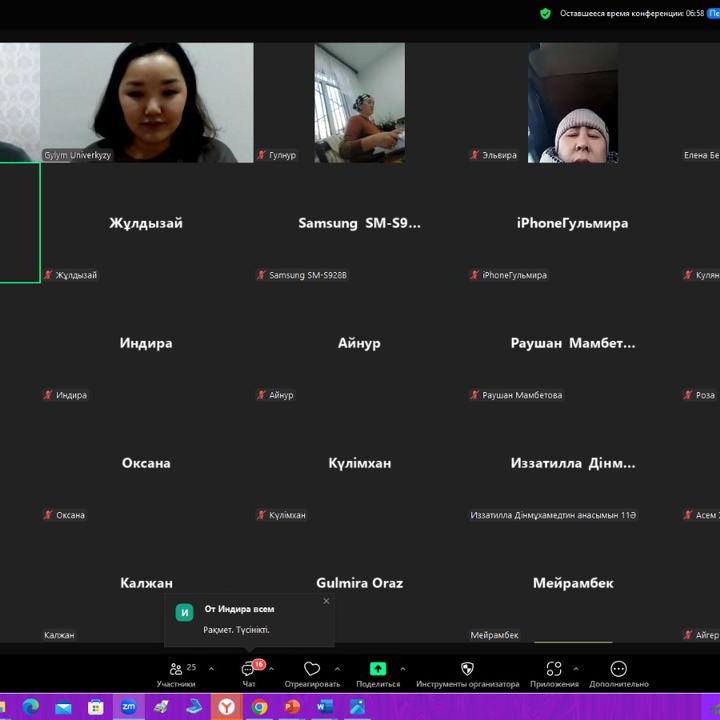Select Гулнур's video feed
The image size is (720, 720).
pyautogui.click(x=360, y=102)
